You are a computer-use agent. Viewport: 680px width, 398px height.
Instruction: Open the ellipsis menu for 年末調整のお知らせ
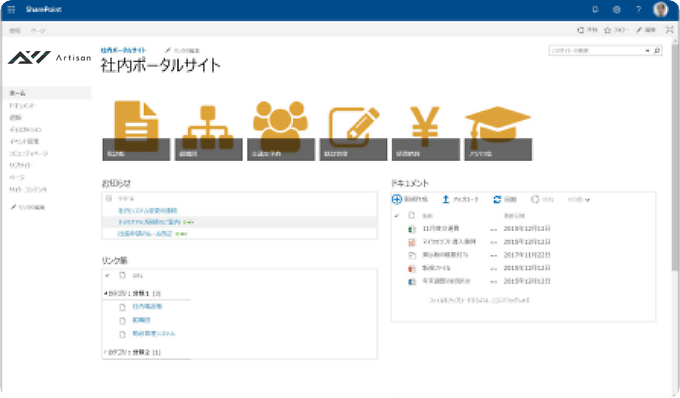[494, 281]
